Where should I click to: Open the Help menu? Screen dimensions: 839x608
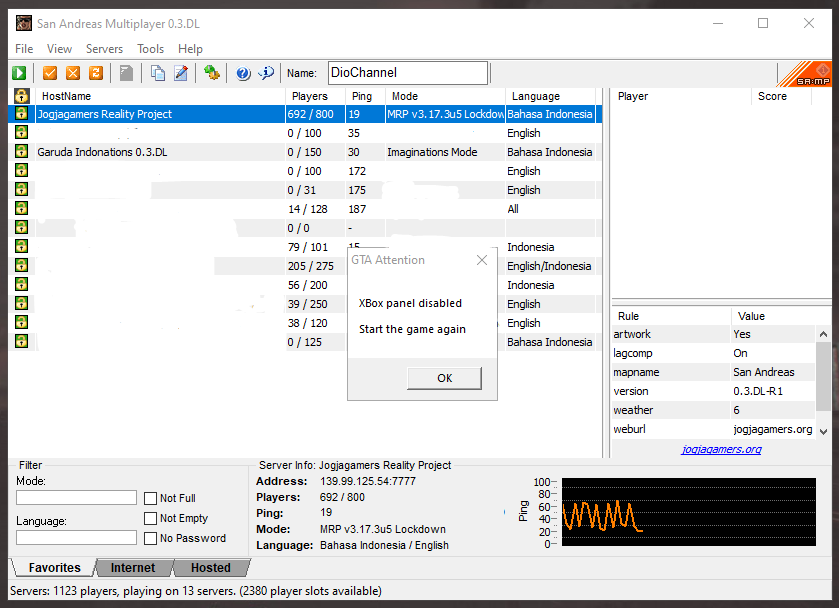pyautogui.click(x=190, y=49)
